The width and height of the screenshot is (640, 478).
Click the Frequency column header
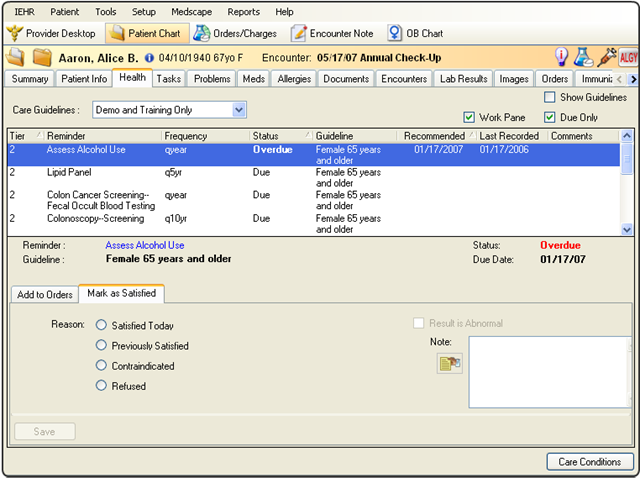tap(206, 136)
